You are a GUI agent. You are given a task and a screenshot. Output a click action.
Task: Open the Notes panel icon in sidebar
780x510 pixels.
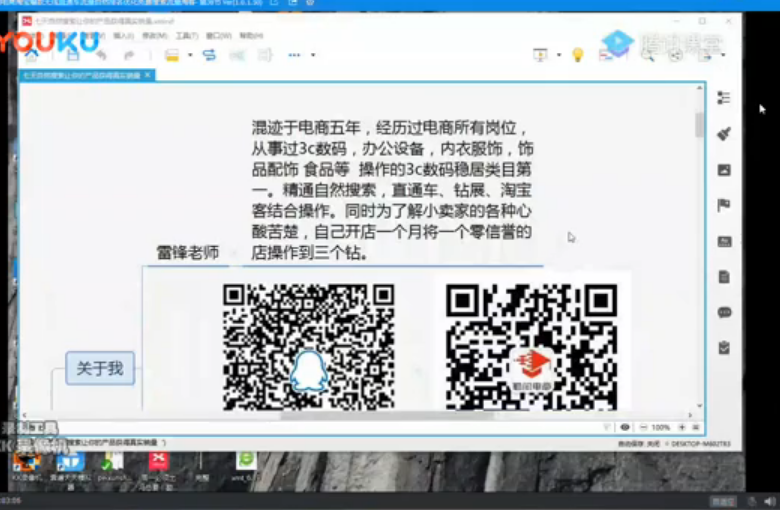(x=724, y=277)
